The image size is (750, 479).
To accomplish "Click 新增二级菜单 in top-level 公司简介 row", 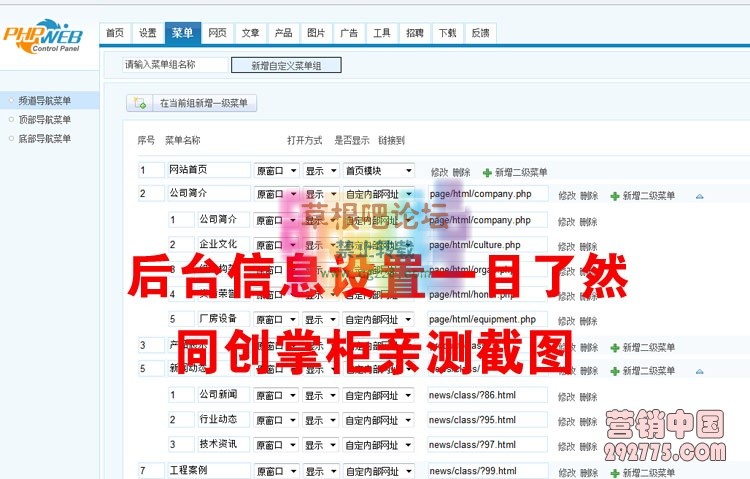I will [x=649, y=196].
